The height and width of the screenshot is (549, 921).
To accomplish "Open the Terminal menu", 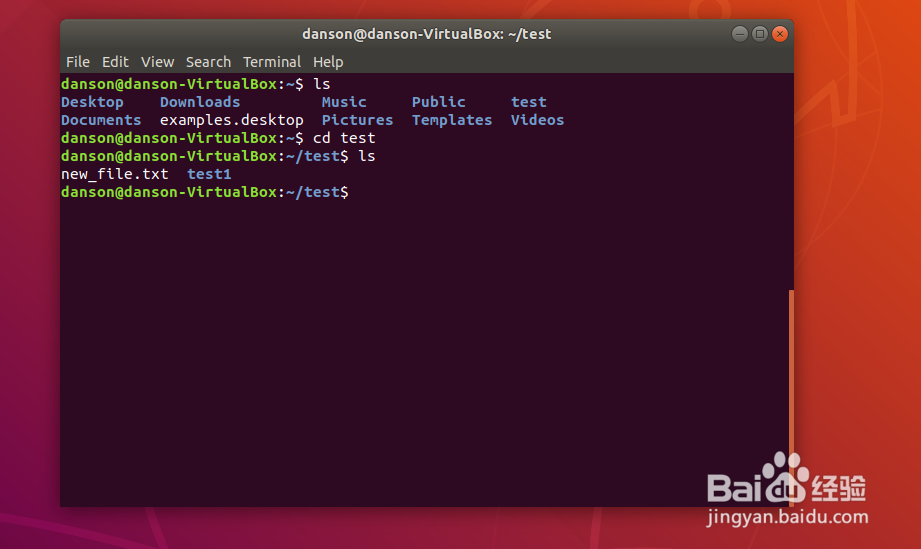I will (x=272, y=62).
